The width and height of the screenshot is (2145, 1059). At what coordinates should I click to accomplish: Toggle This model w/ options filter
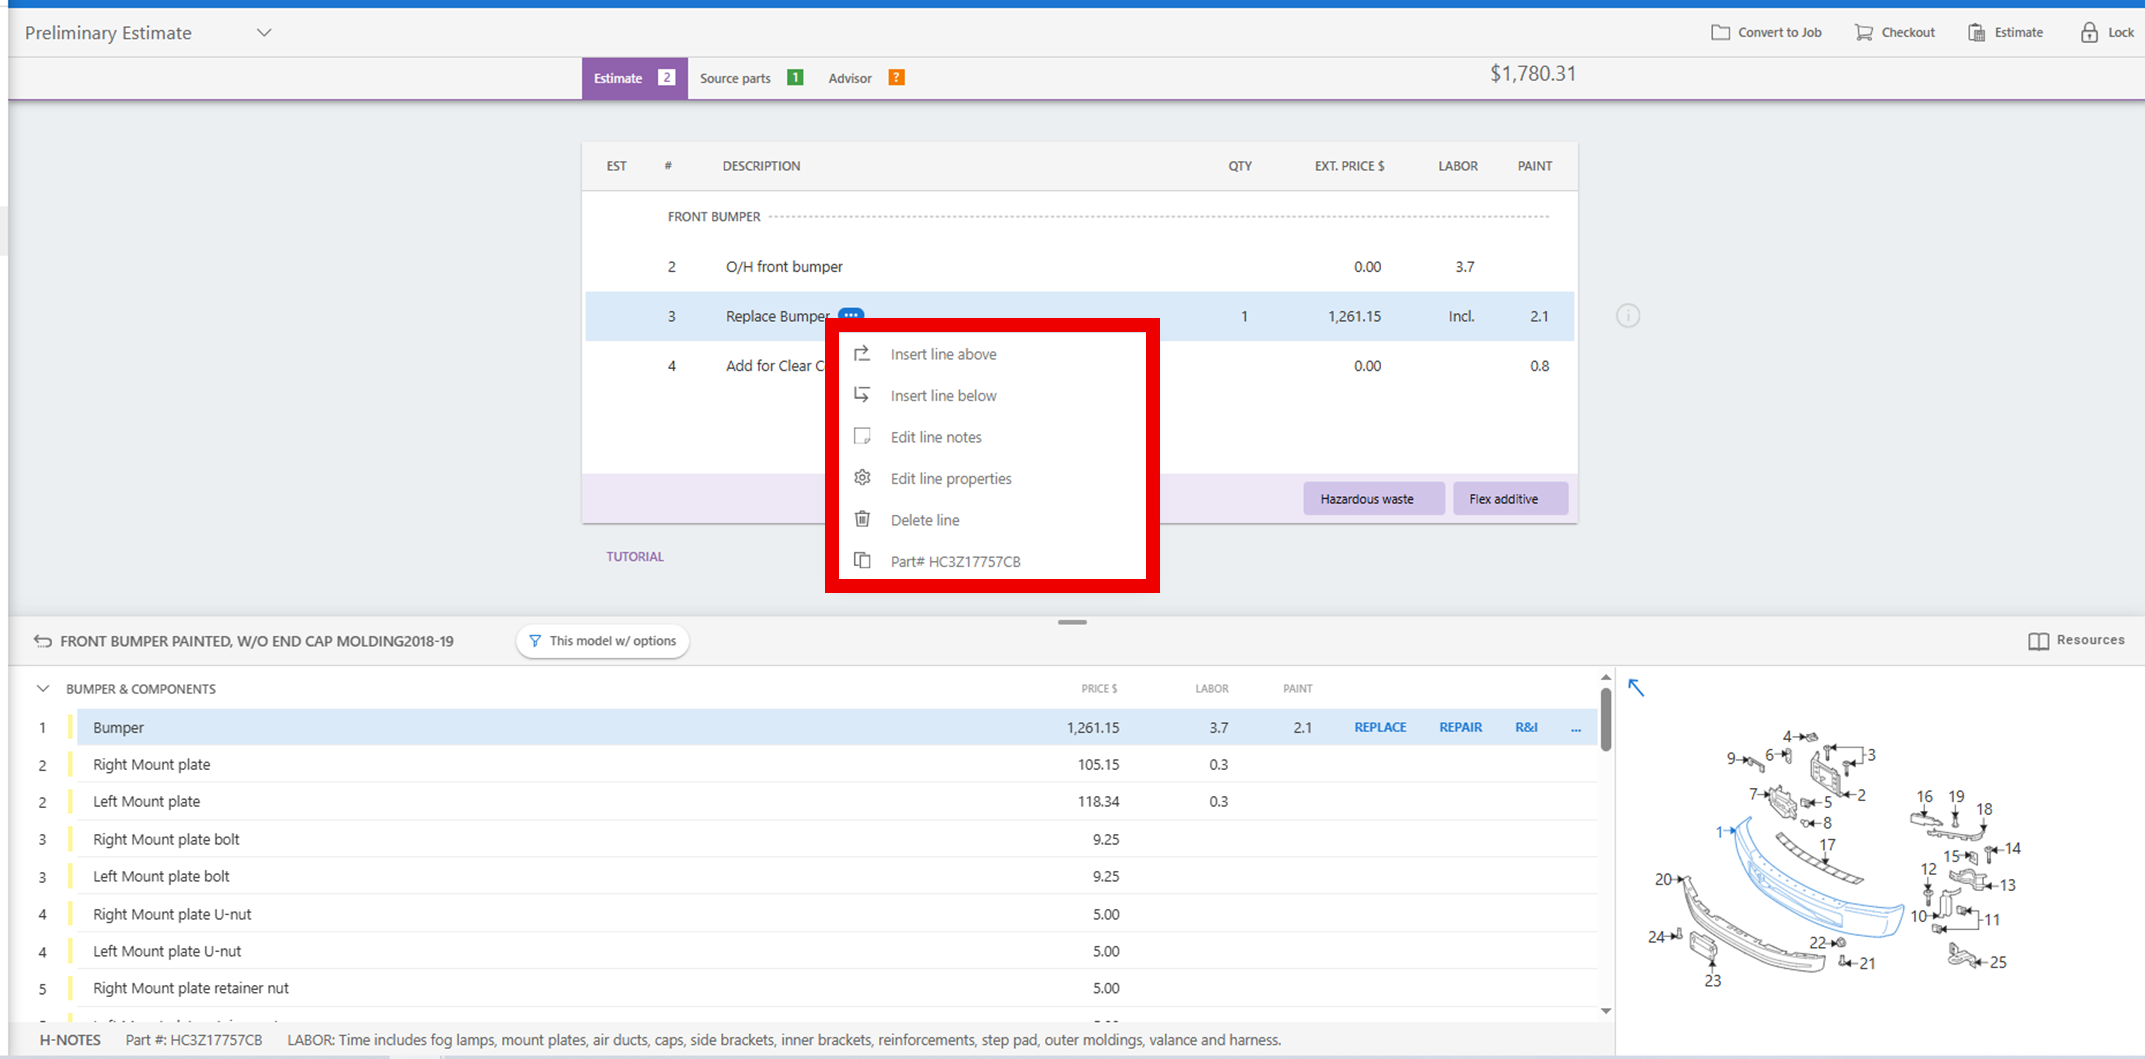(602, 641)
